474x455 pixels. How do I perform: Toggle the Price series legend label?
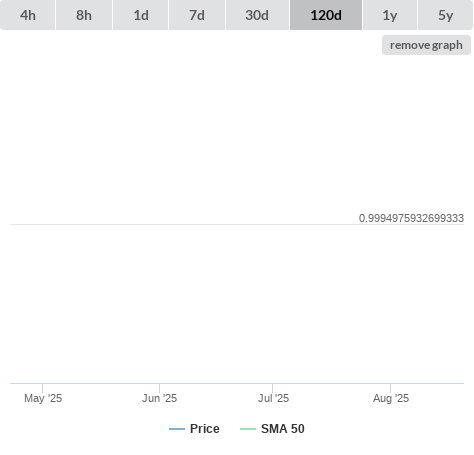click(x=205, y=429)
